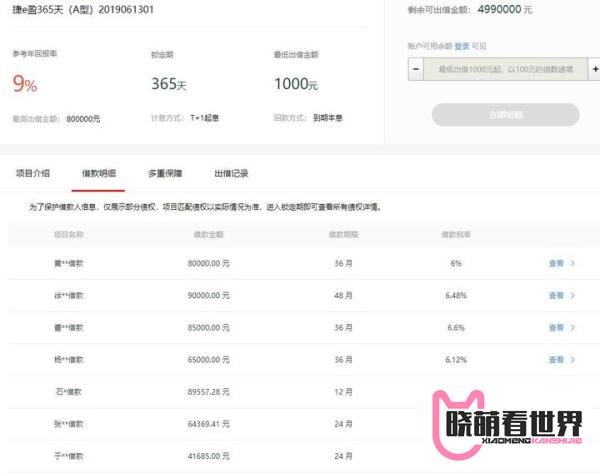Click the 365天 lock period value
The image size is (600, 473).
pyautogui.click(x=169, y=84)
